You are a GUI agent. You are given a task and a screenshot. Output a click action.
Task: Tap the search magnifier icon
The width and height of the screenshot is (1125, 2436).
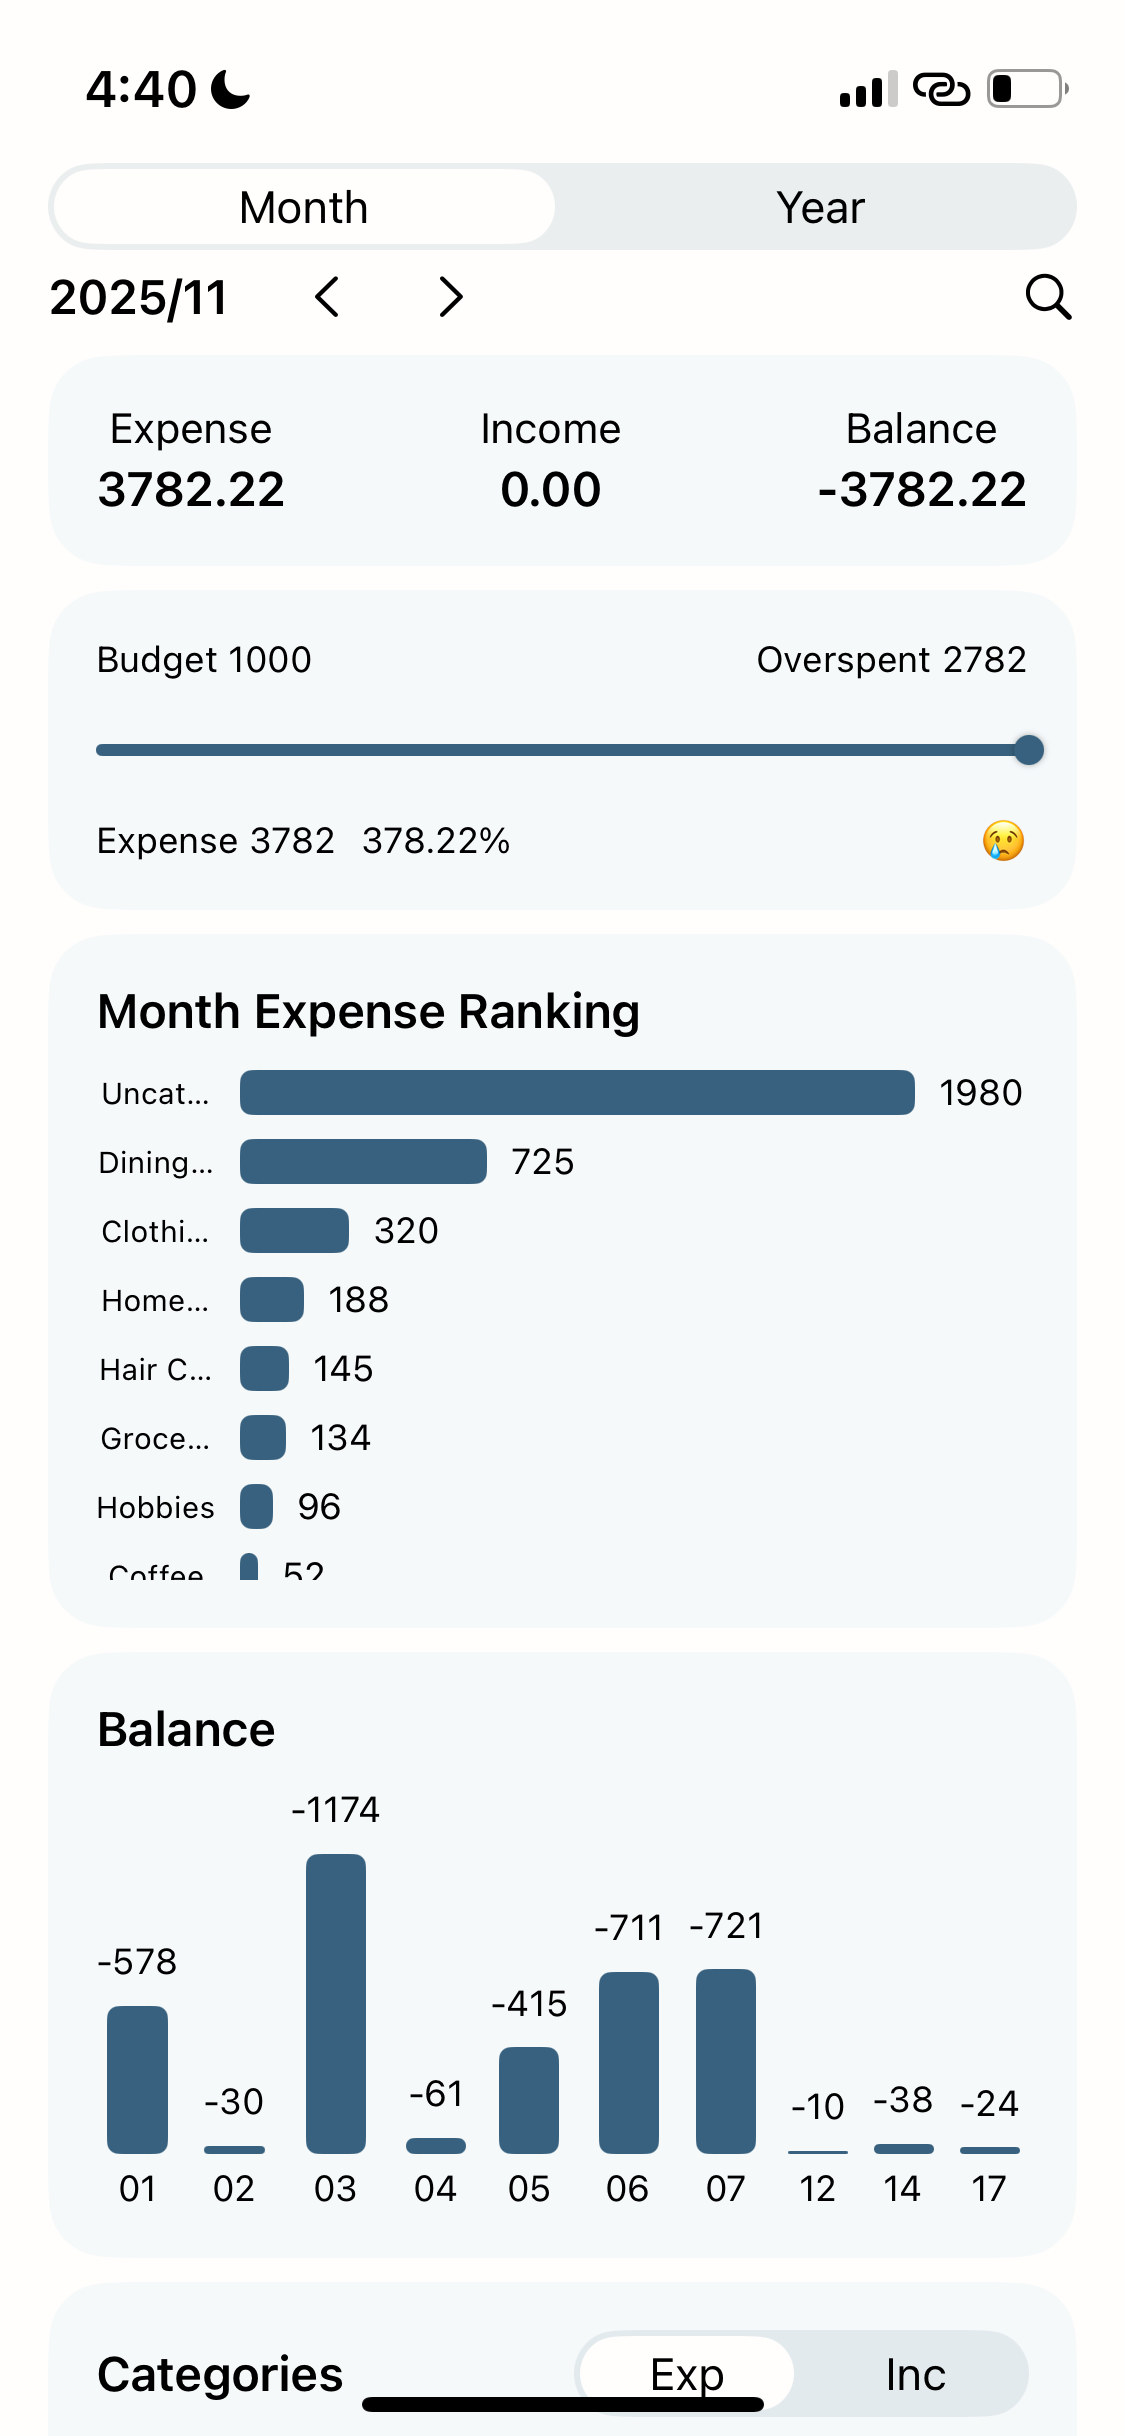[x=1048, y=297]
